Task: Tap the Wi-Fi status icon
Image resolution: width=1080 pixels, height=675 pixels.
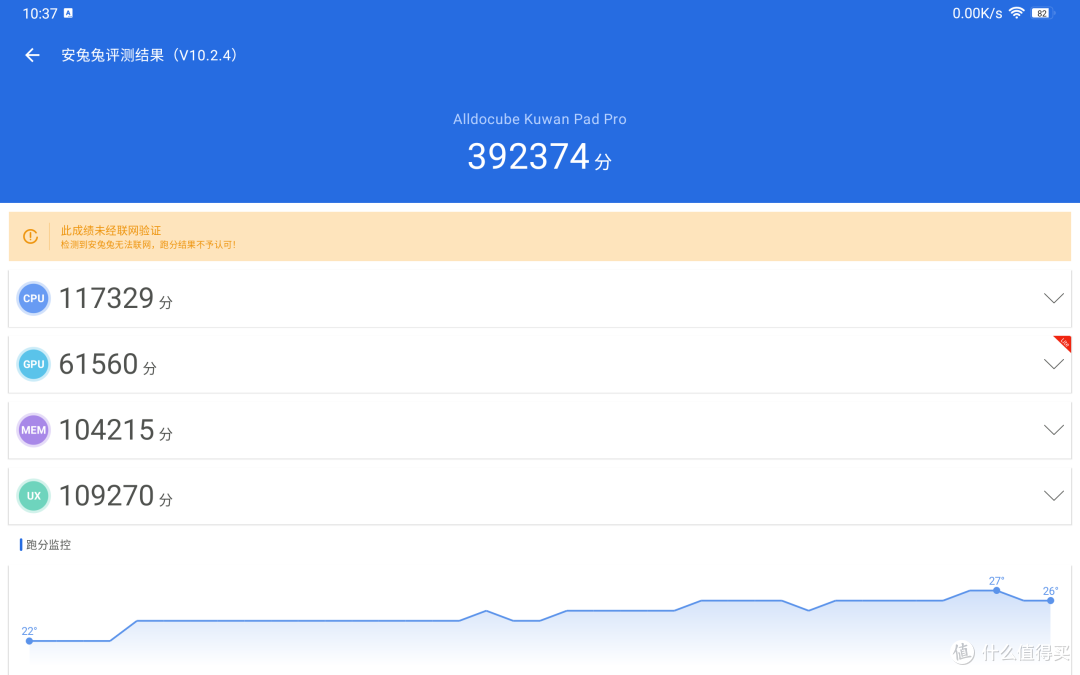Action: point(1016,13)
